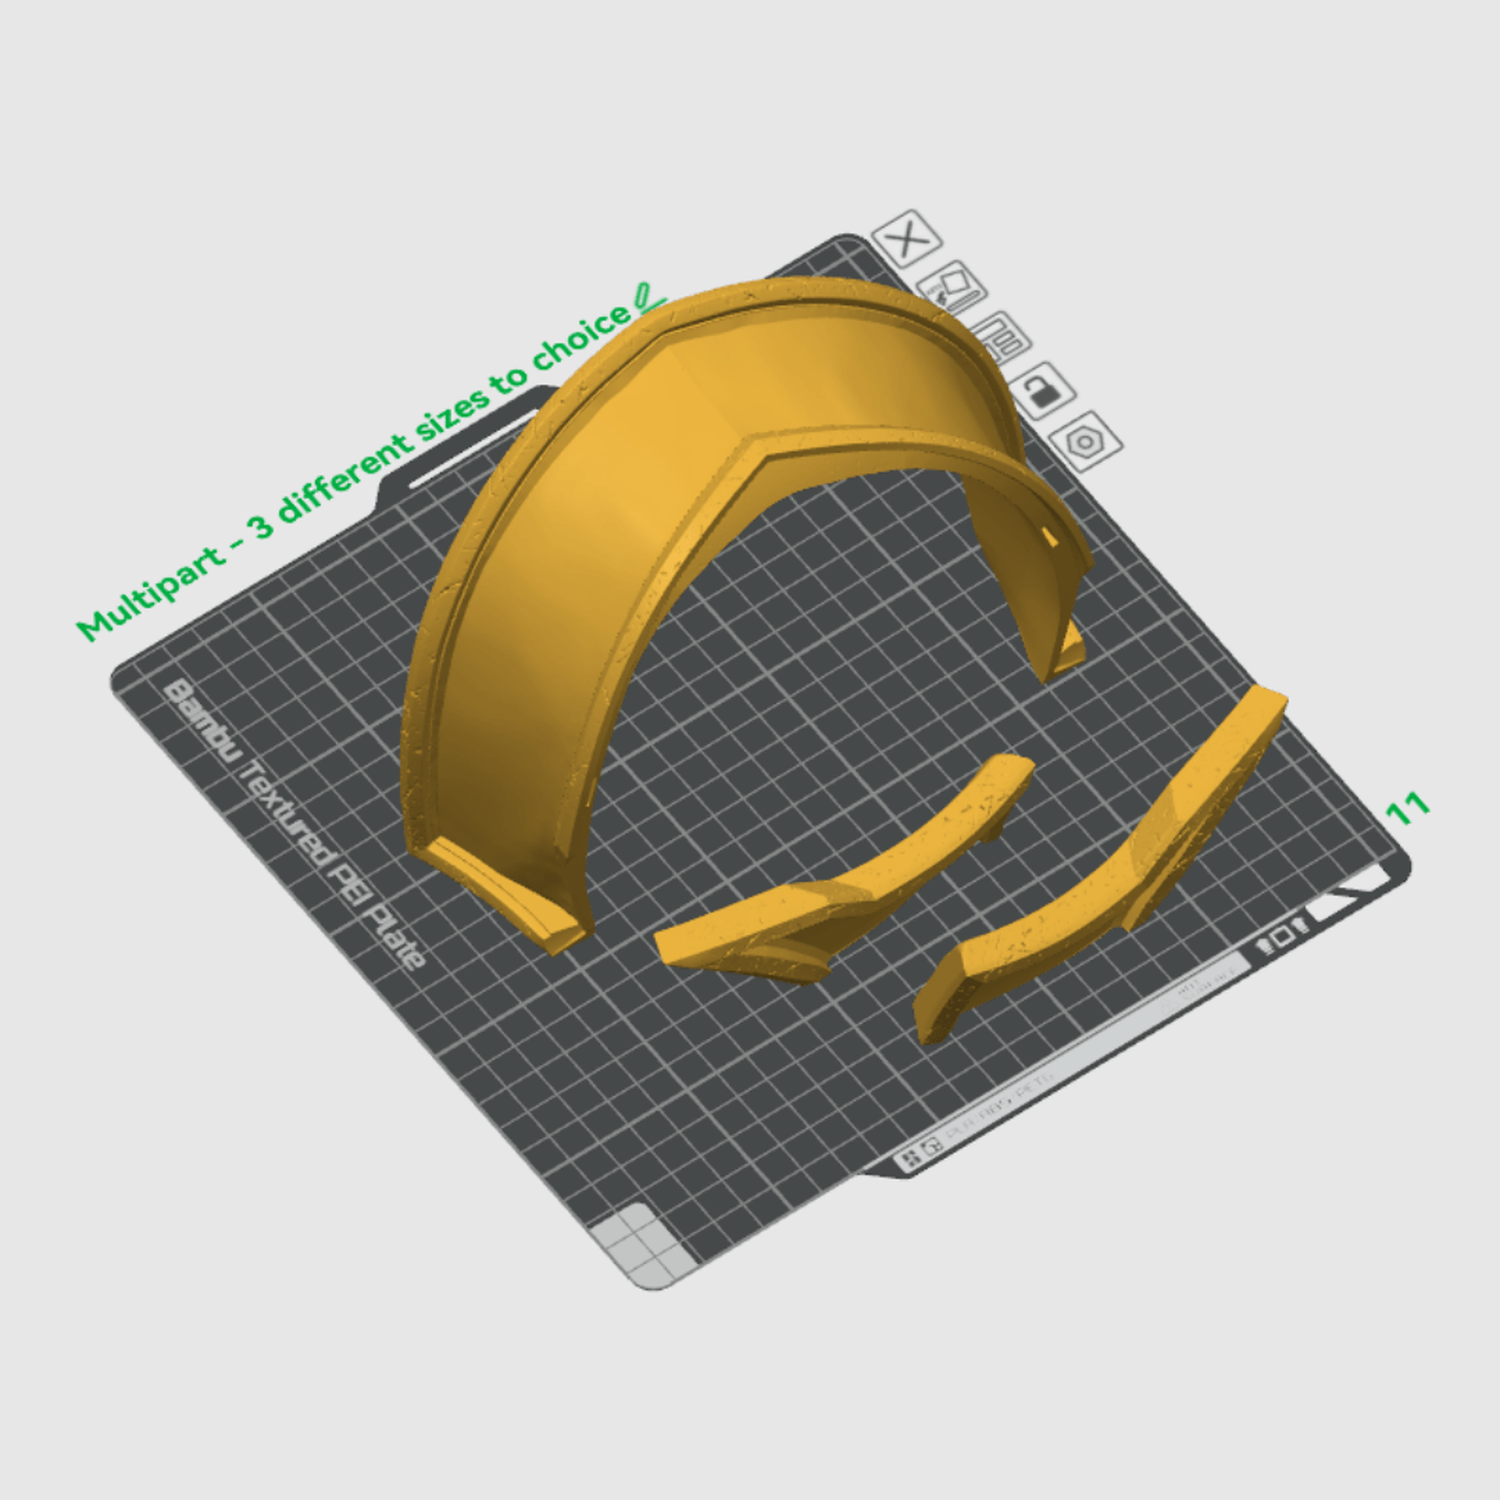Open plate settings hexagon icon
Viewport: 1500px width, 1500px height.
click(x=1087, y=440)
